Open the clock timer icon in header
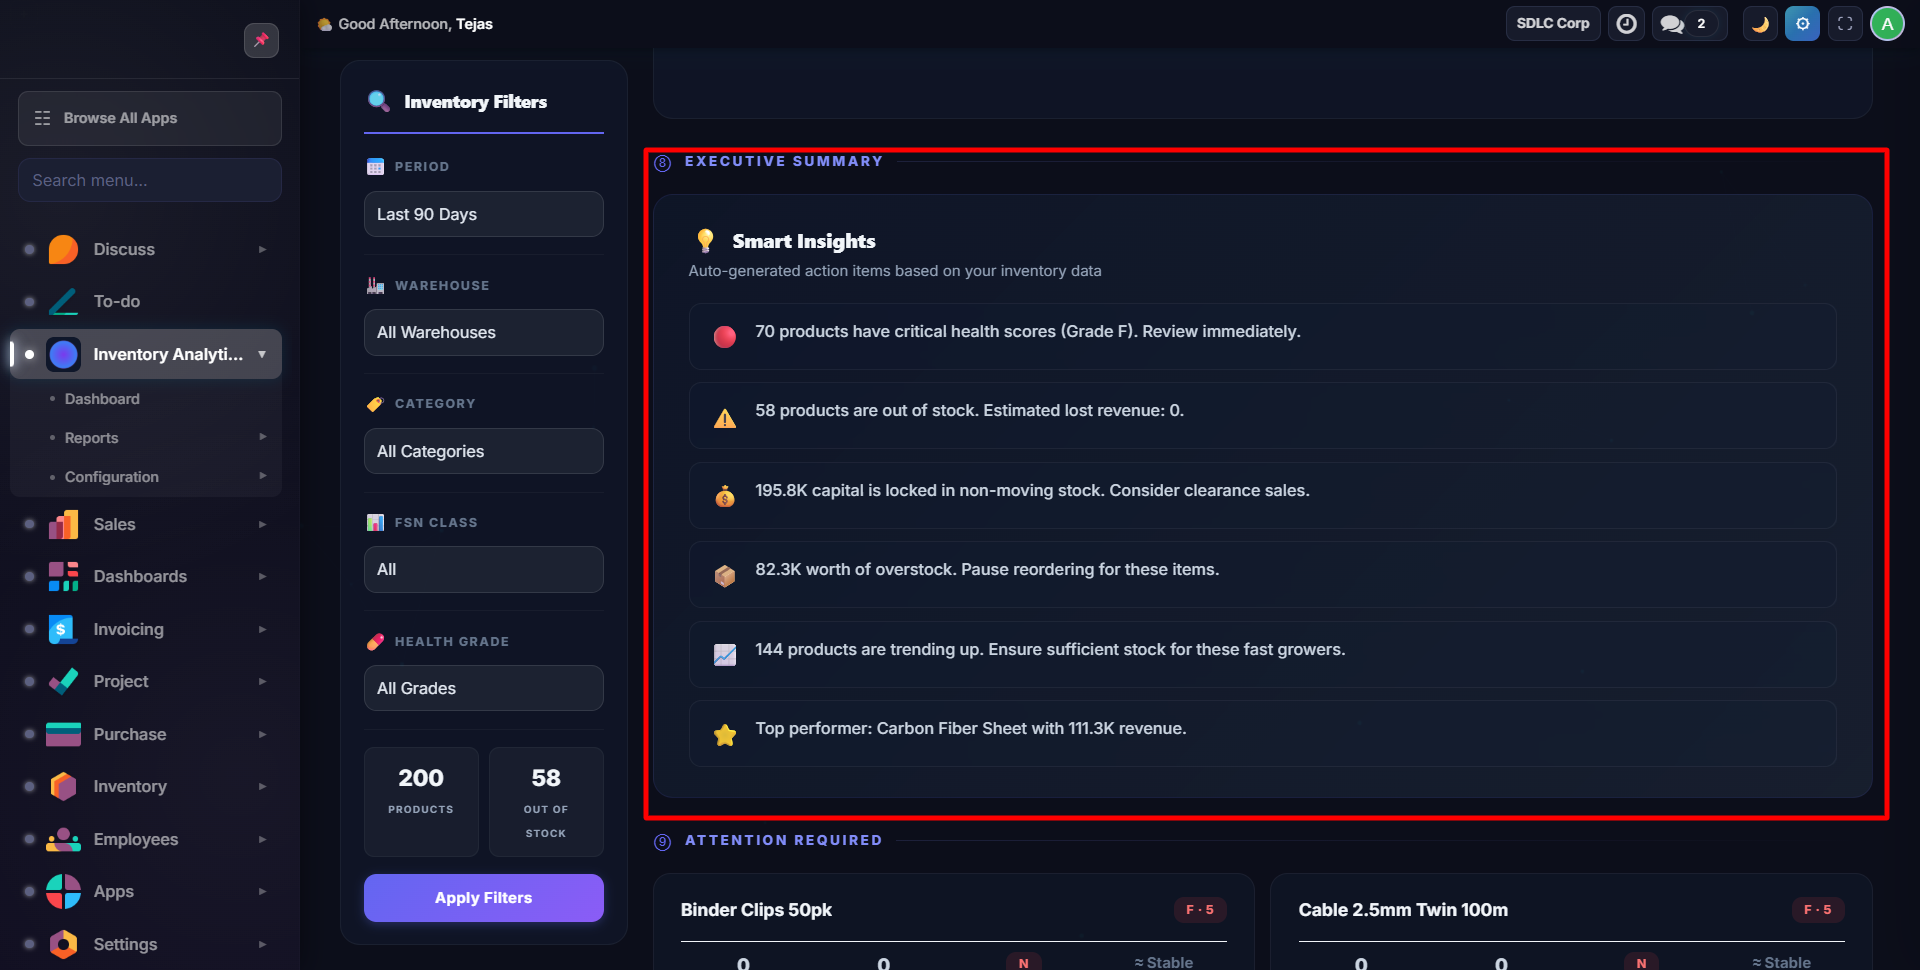 [1626, 24]
